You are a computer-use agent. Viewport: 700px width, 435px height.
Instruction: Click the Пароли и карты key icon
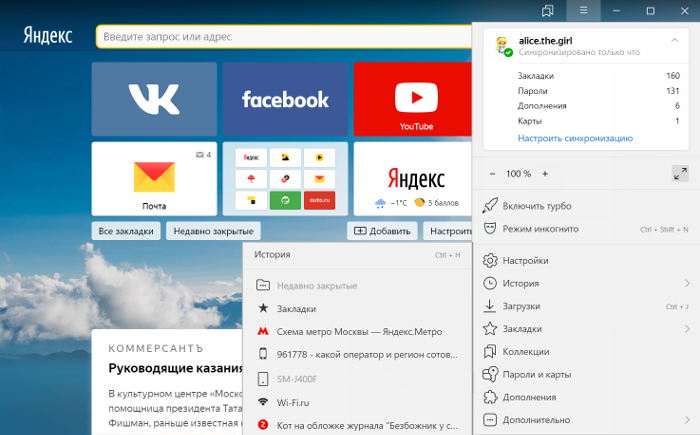[x=490, y=374]
